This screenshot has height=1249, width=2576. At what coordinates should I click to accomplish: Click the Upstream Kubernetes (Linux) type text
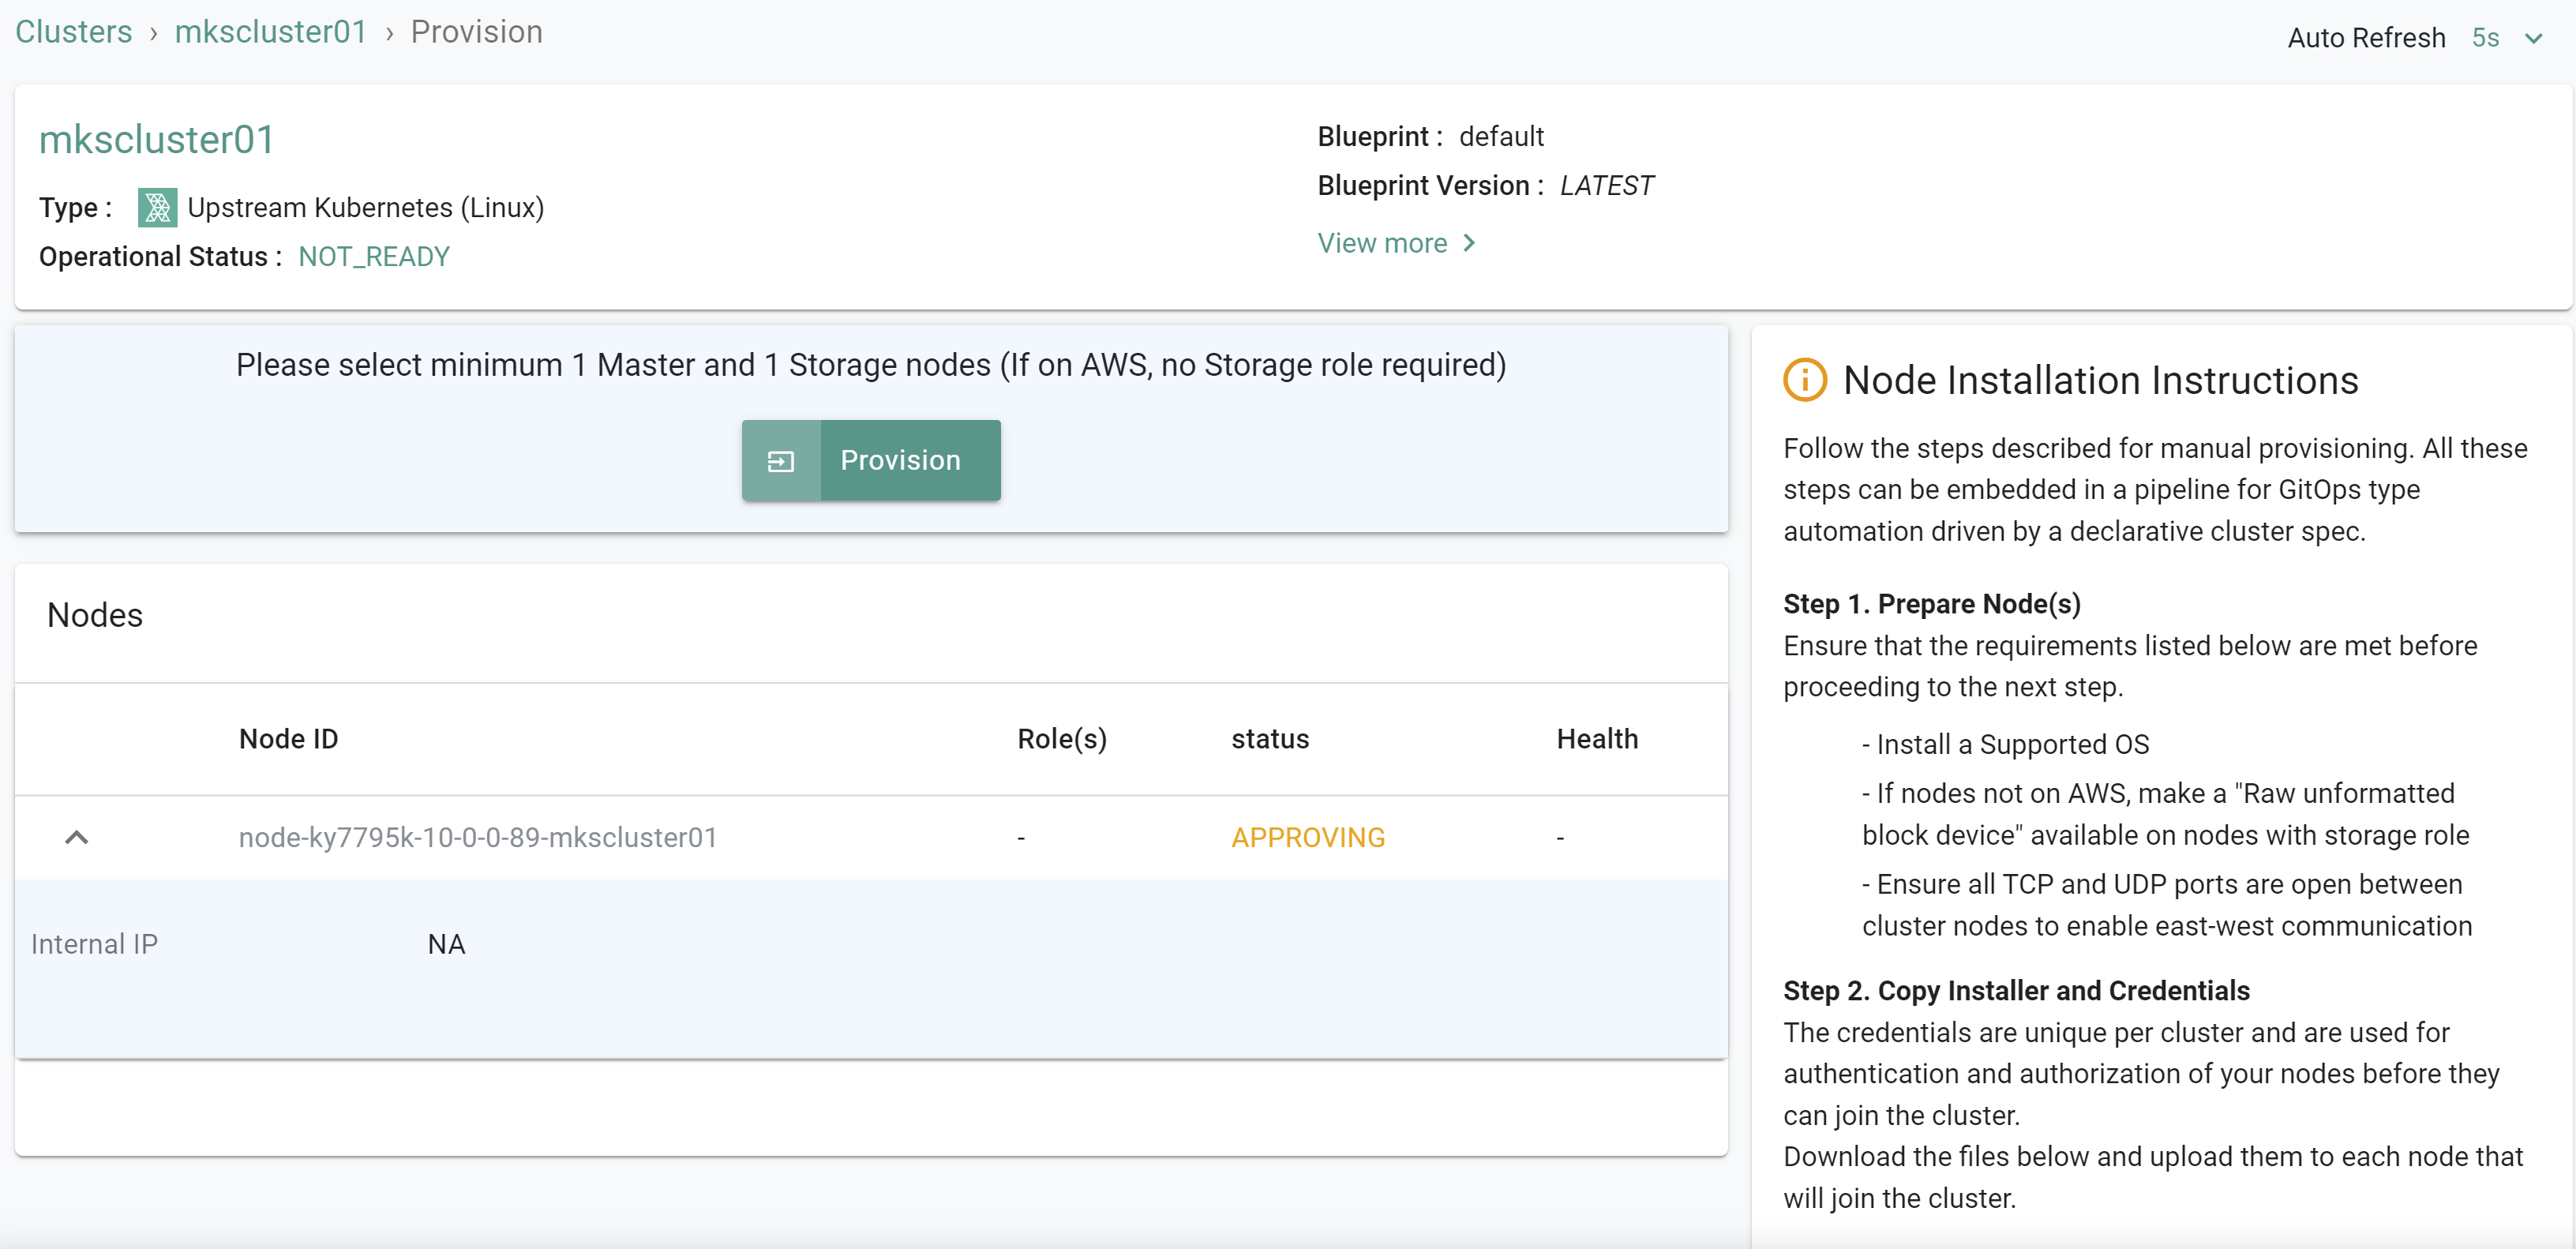(x=366, y=207)
